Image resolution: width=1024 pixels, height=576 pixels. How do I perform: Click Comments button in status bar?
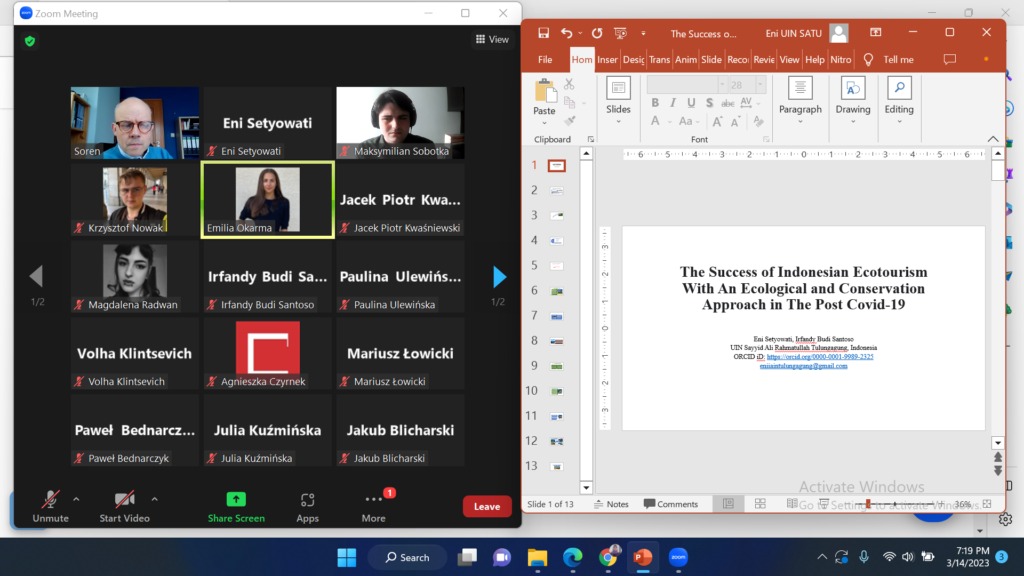[671, 504]
